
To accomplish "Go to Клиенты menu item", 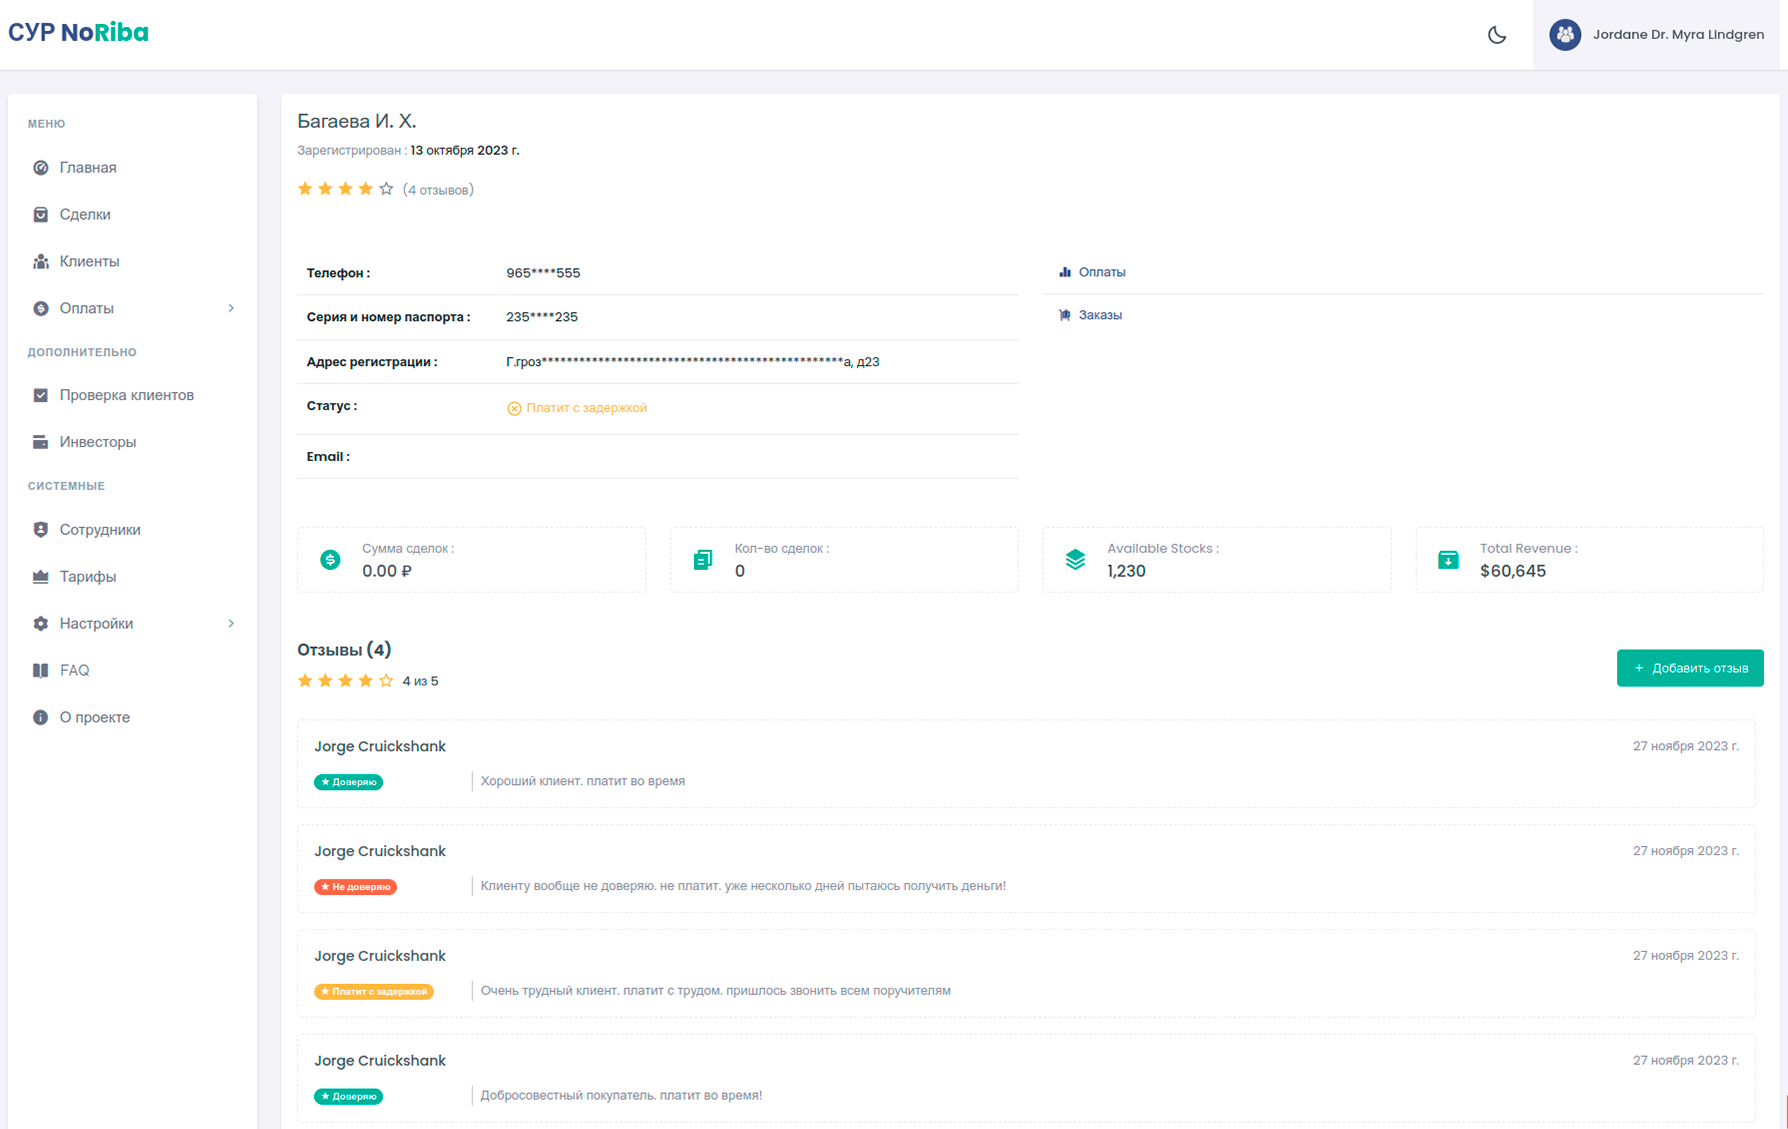I will click(x=89, y=262).
